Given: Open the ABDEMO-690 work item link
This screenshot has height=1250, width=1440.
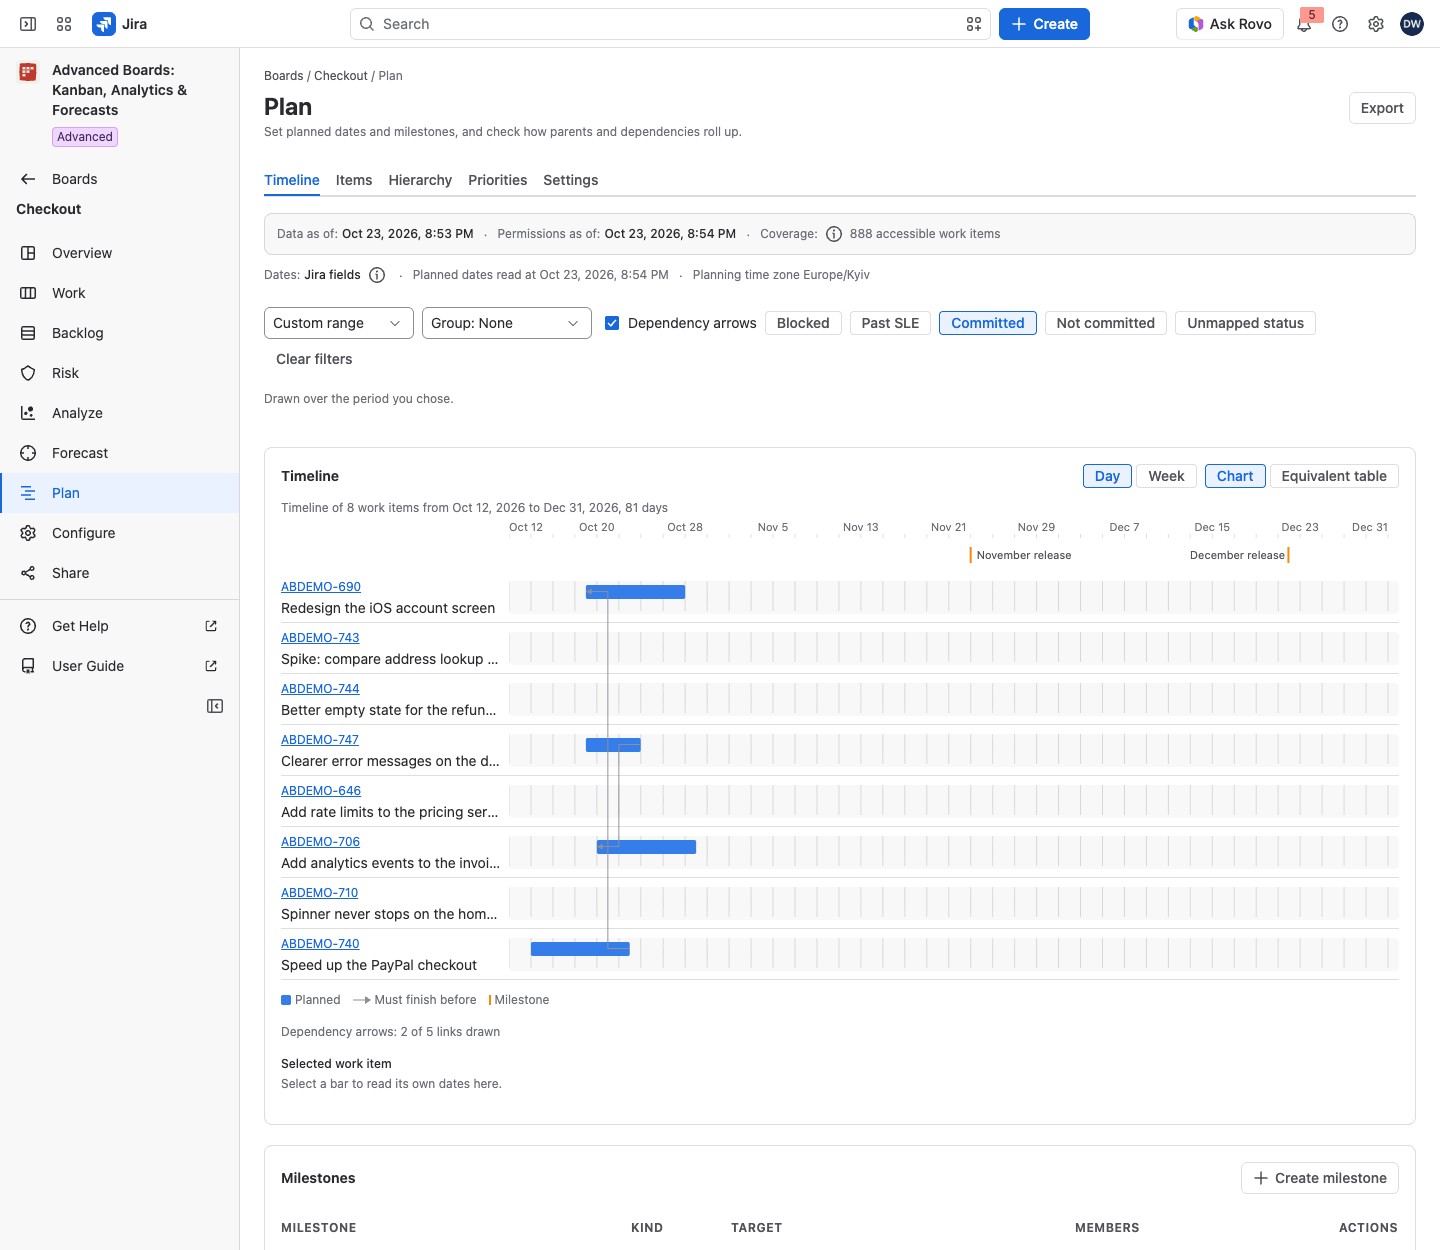Looking at the screenshot, I should (x=321, y=587).
